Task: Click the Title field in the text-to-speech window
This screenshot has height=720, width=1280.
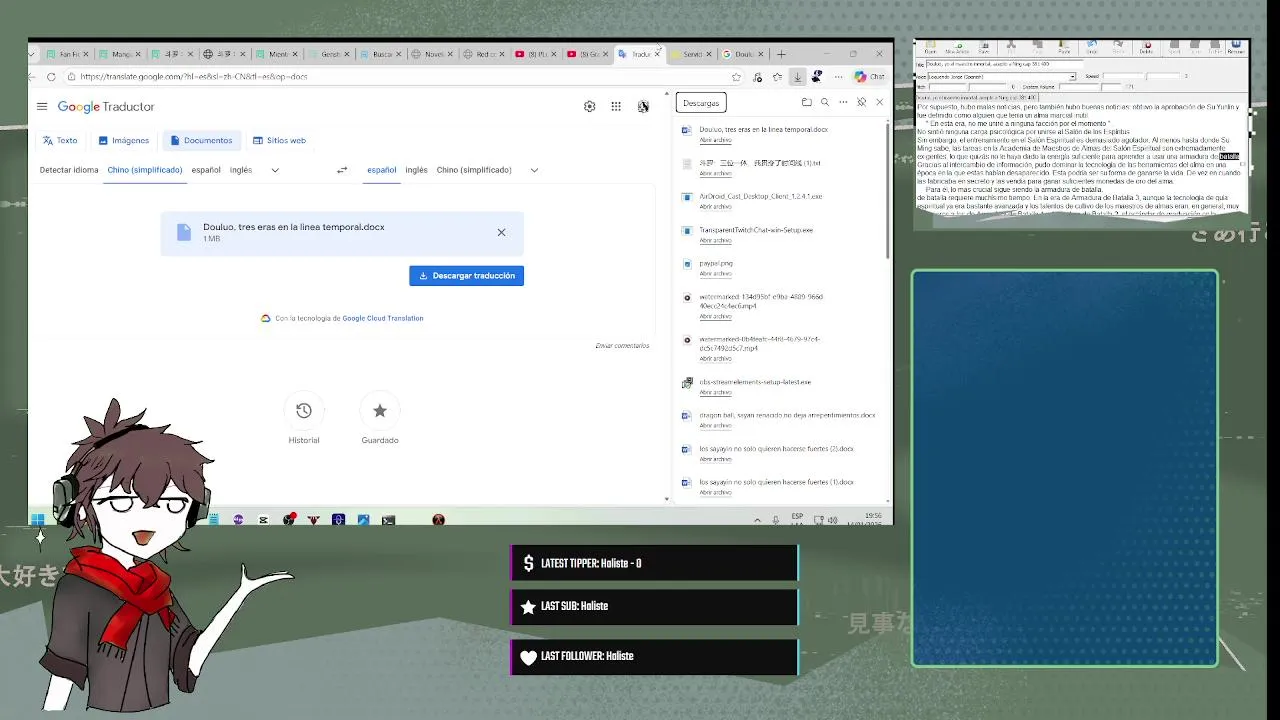Action: click(x=1005, y=64)
